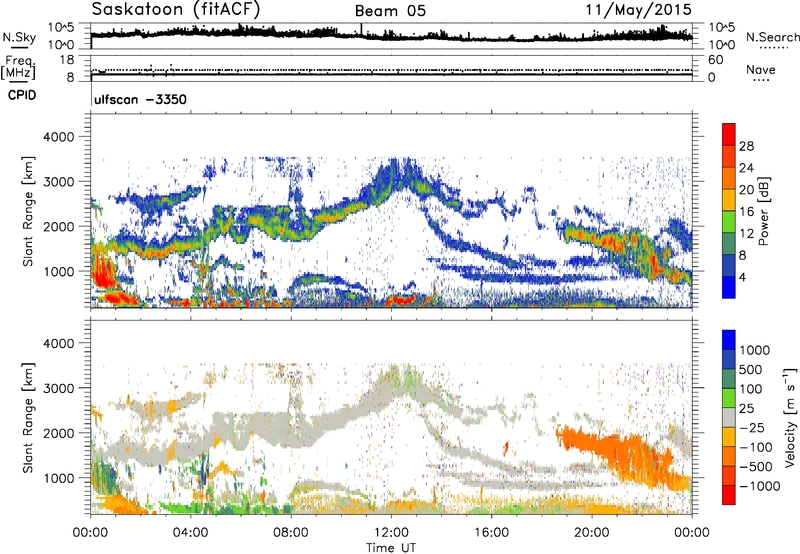Click the 'CPID' label
The height and width of the screenshot is (554, 800).
22,95
